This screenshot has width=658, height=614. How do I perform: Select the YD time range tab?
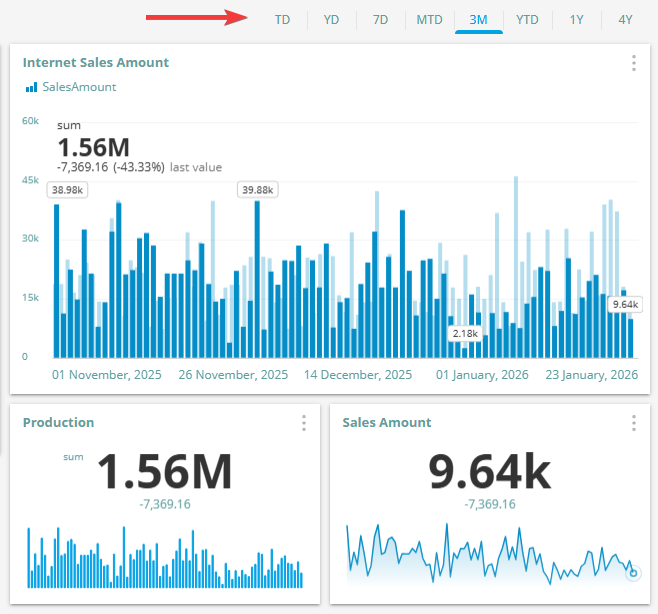tap(331, 19)
